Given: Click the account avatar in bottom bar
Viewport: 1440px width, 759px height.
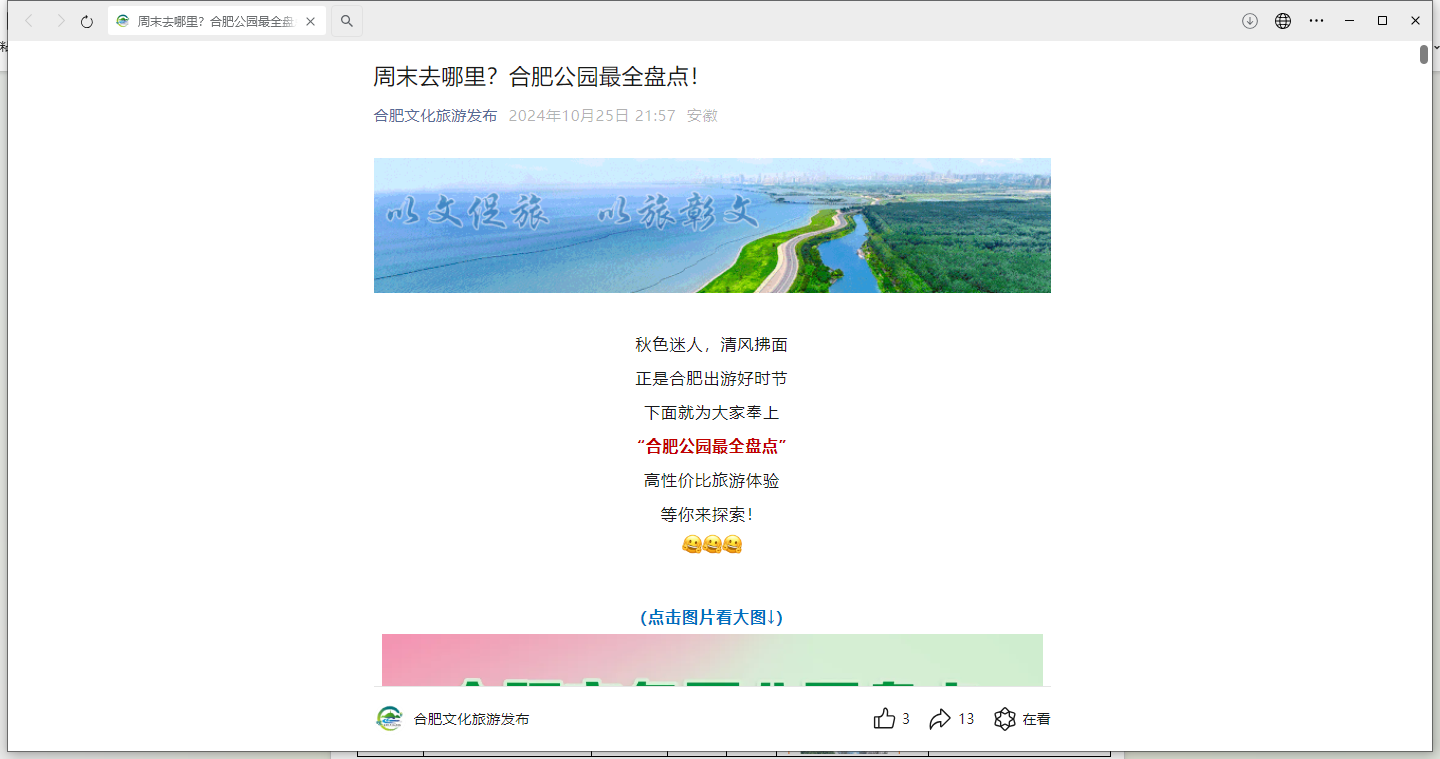Looking at the screenshot, I should tap(389, 719).
